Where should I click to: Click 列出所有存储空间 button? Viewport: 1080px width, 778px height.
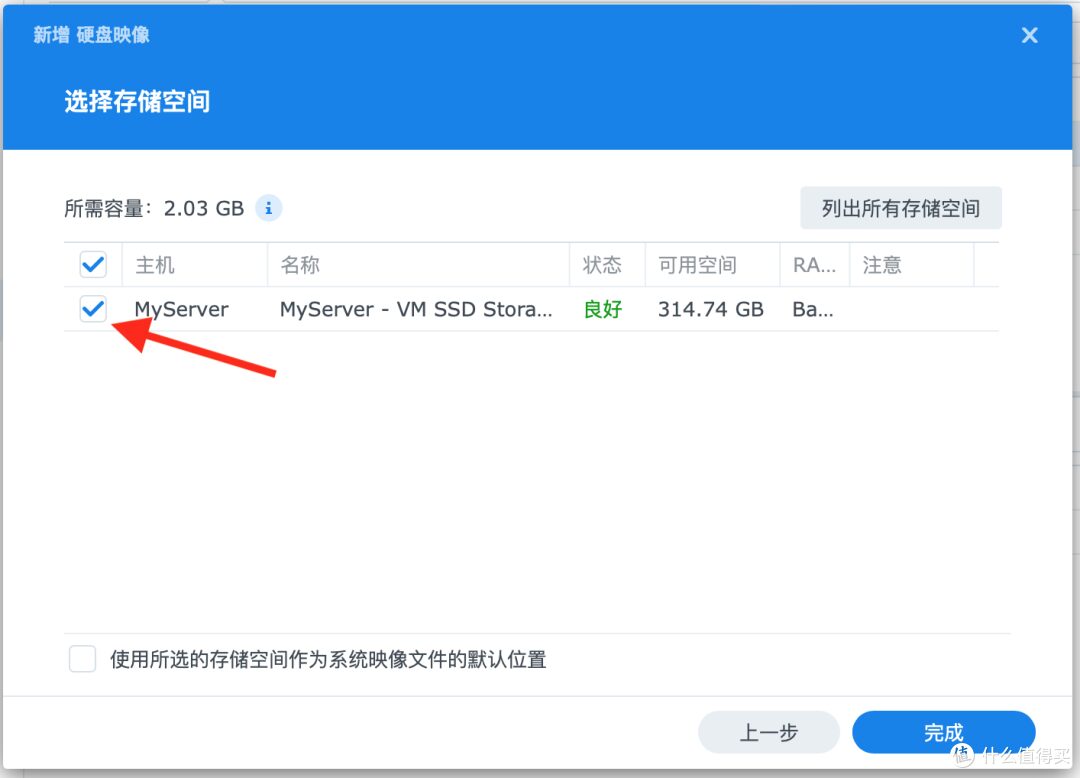click(900, 208)
